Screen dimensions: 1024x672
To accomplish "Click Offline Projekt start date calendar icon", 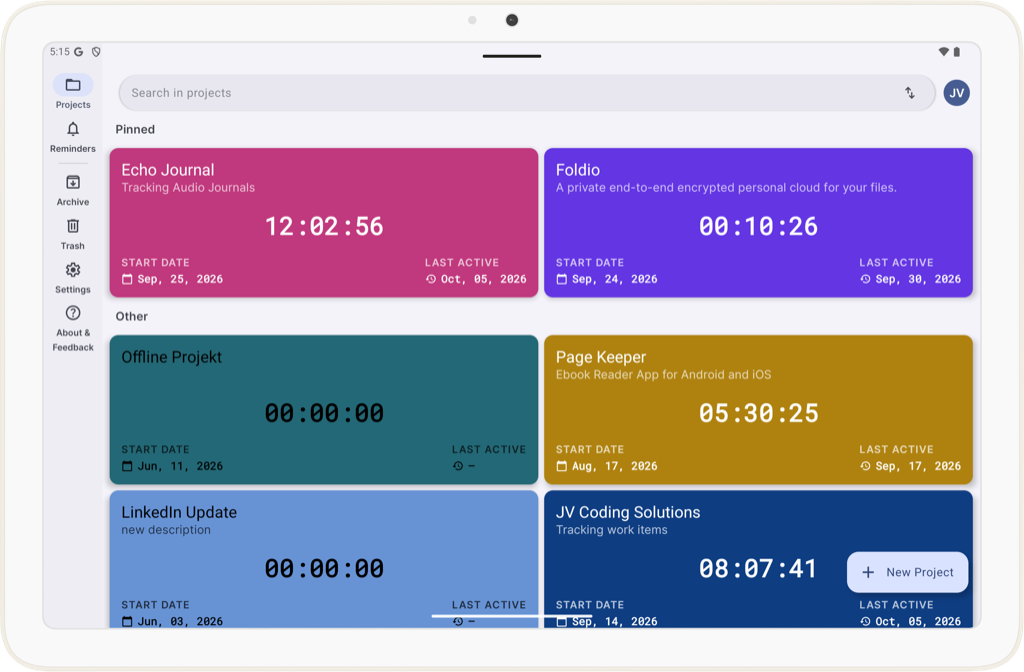I will 127,466.
